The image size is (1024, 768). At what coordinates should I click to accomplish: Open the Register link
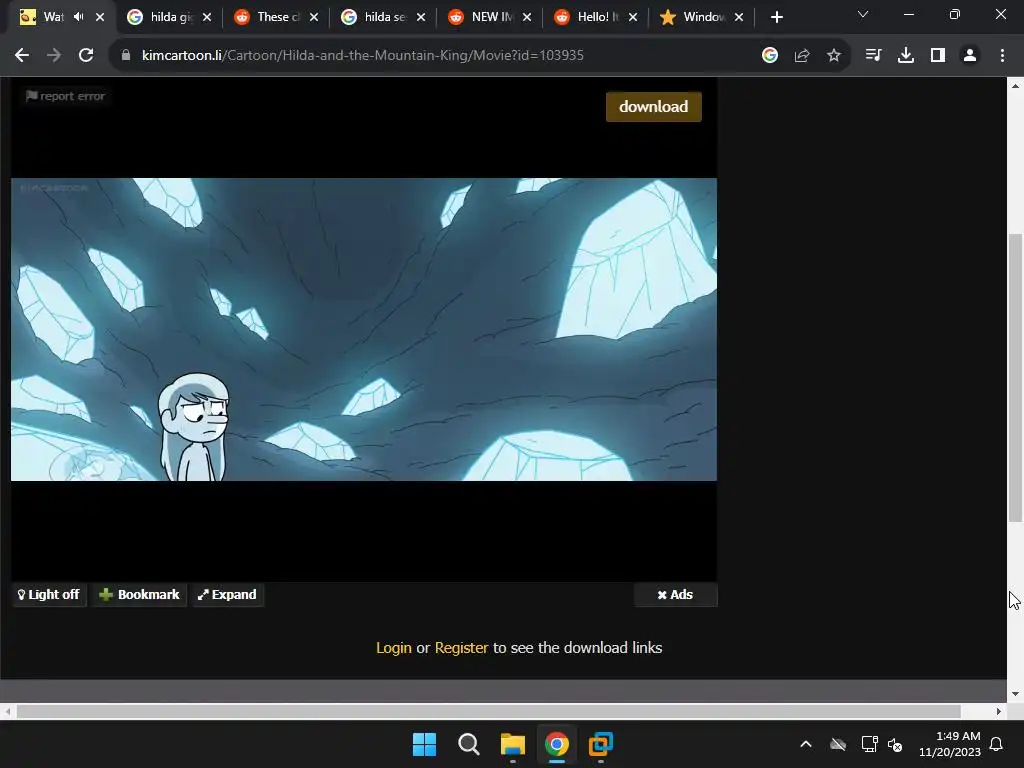click(461, 648)
